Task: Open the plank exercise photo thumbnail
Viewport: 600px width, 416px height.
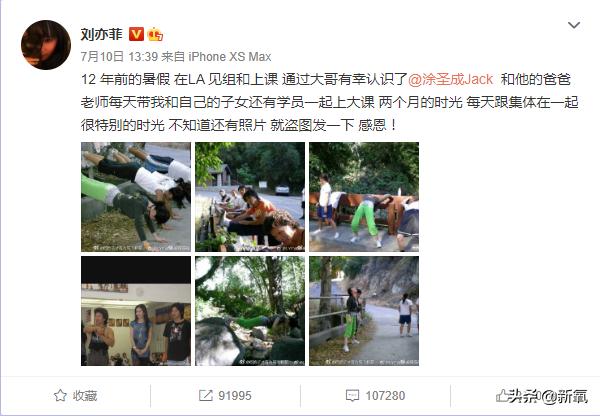Action: click(136, 197)
